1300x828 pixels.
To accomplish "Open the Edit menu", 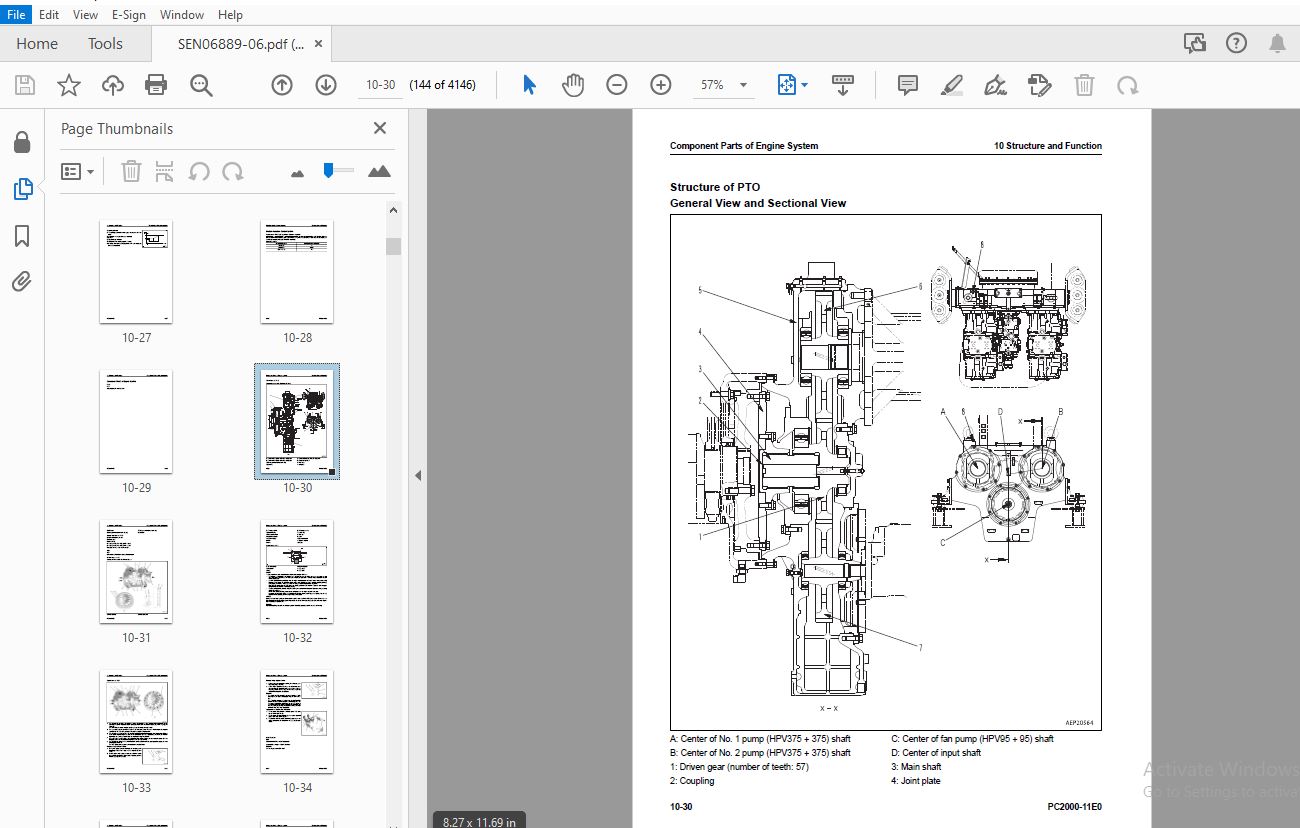I will point(49,15).
